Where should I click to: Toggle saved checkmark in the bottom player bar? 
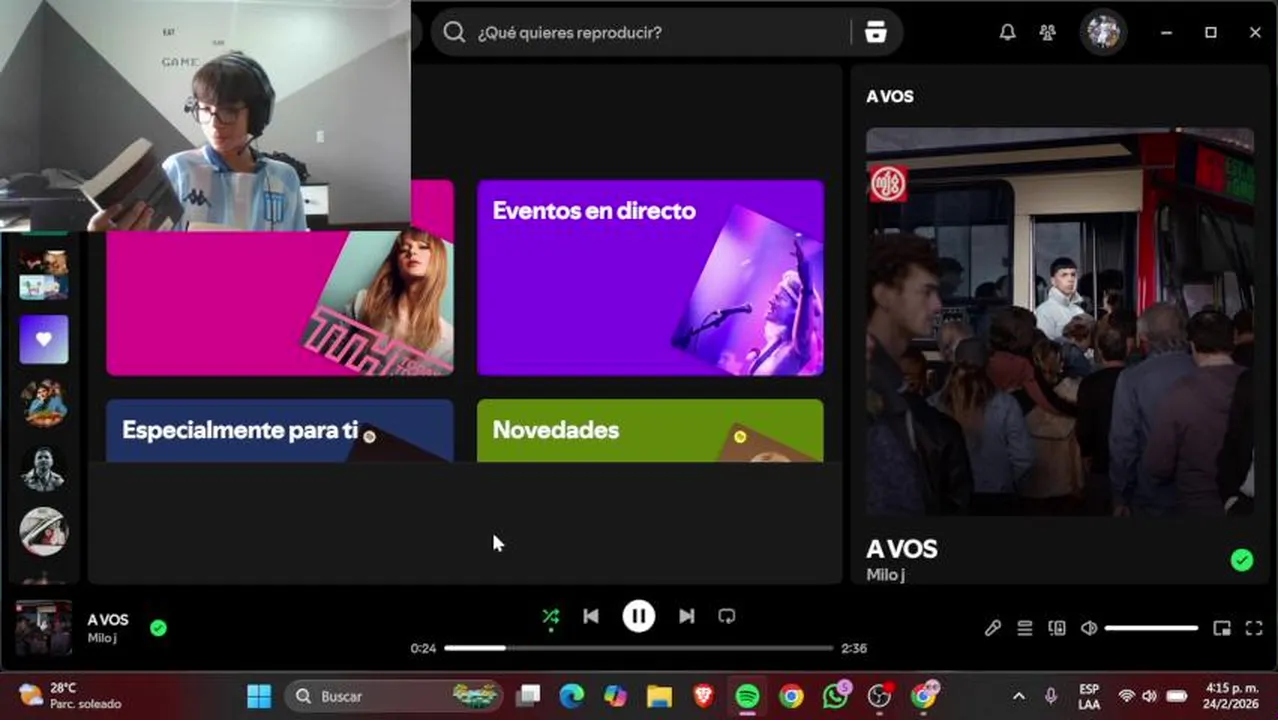point(158,628)
